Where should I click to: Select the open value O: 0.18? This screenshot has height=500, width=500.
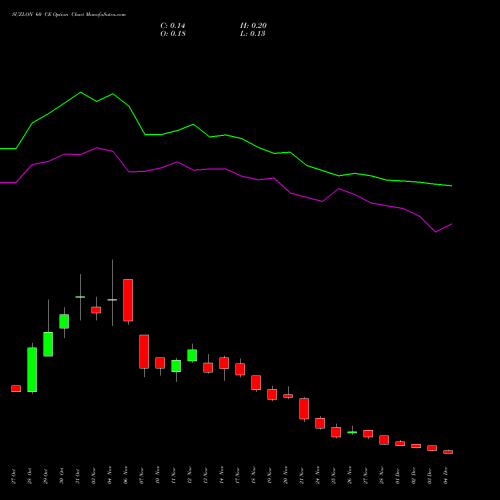click(173, 34)
